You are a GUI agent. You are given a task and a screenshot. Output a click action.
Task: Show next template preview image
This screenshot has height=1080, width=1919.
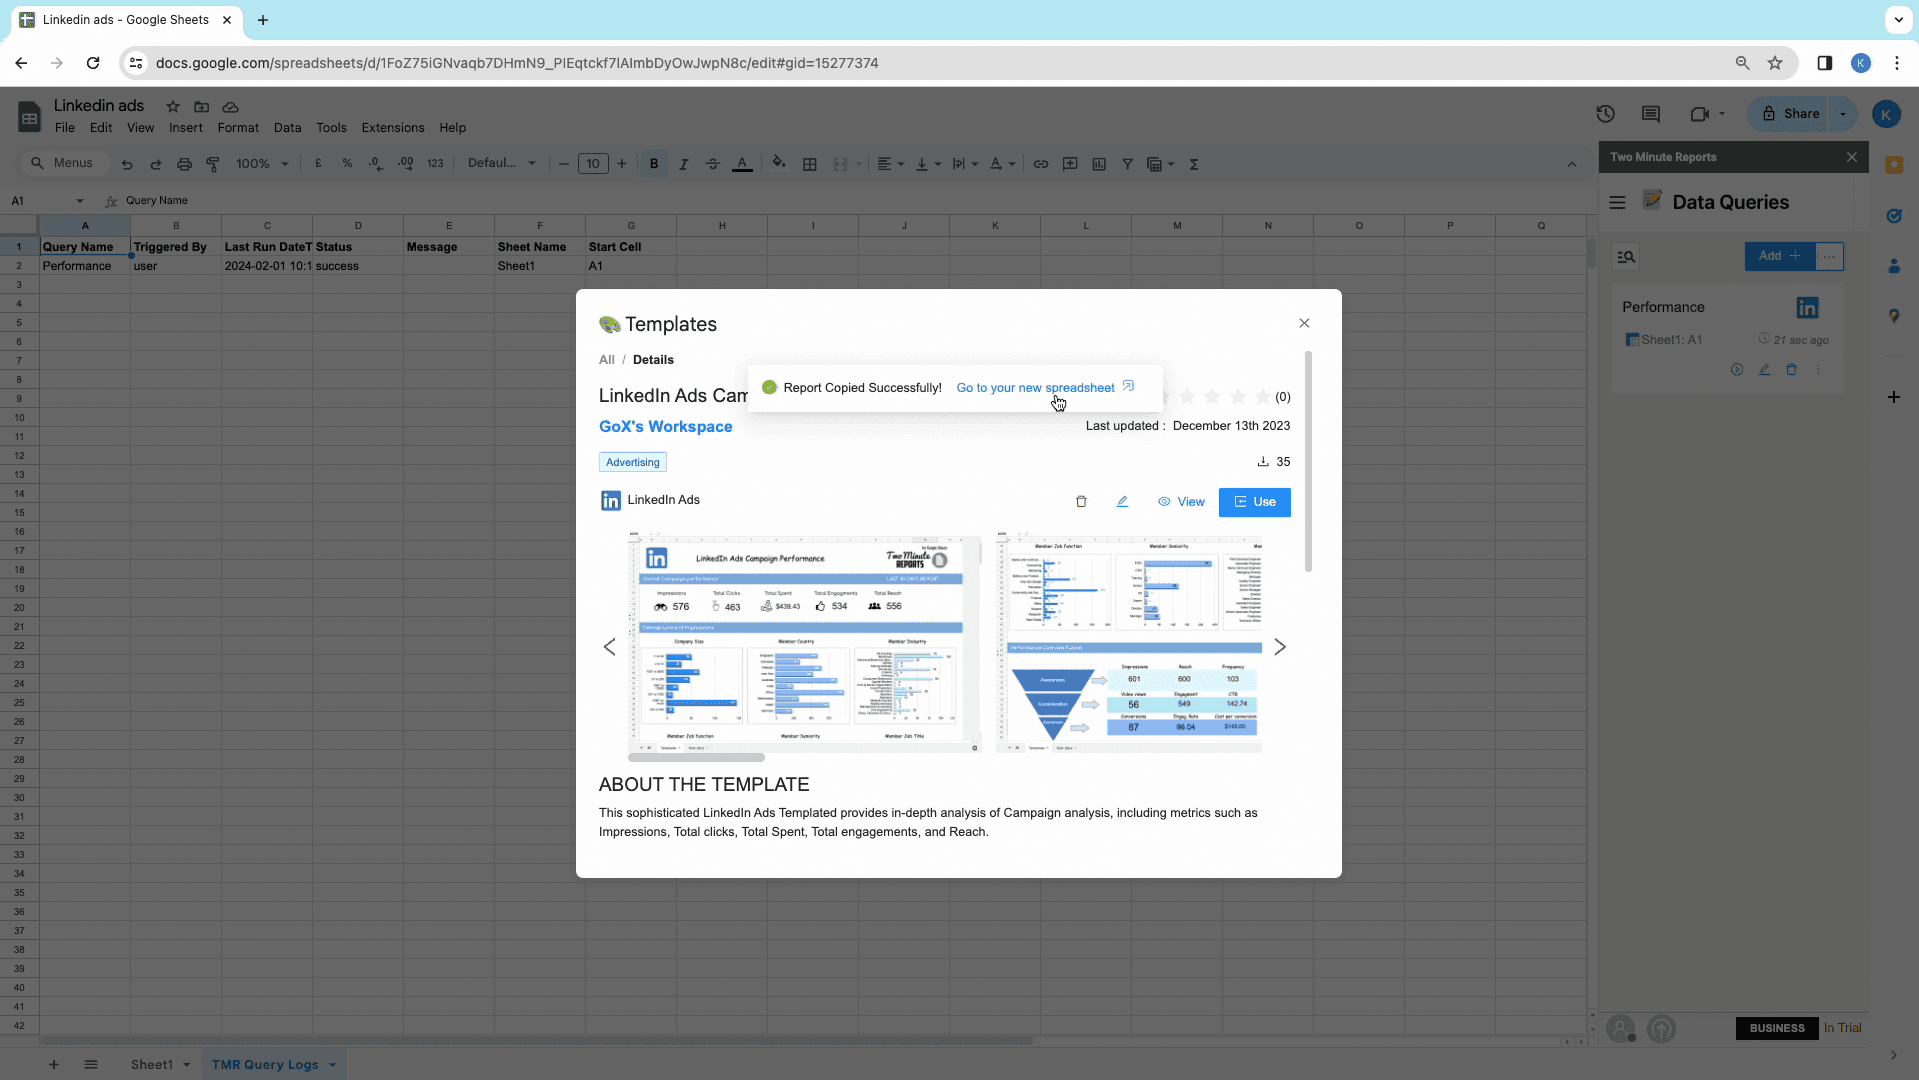(1280, 647)
